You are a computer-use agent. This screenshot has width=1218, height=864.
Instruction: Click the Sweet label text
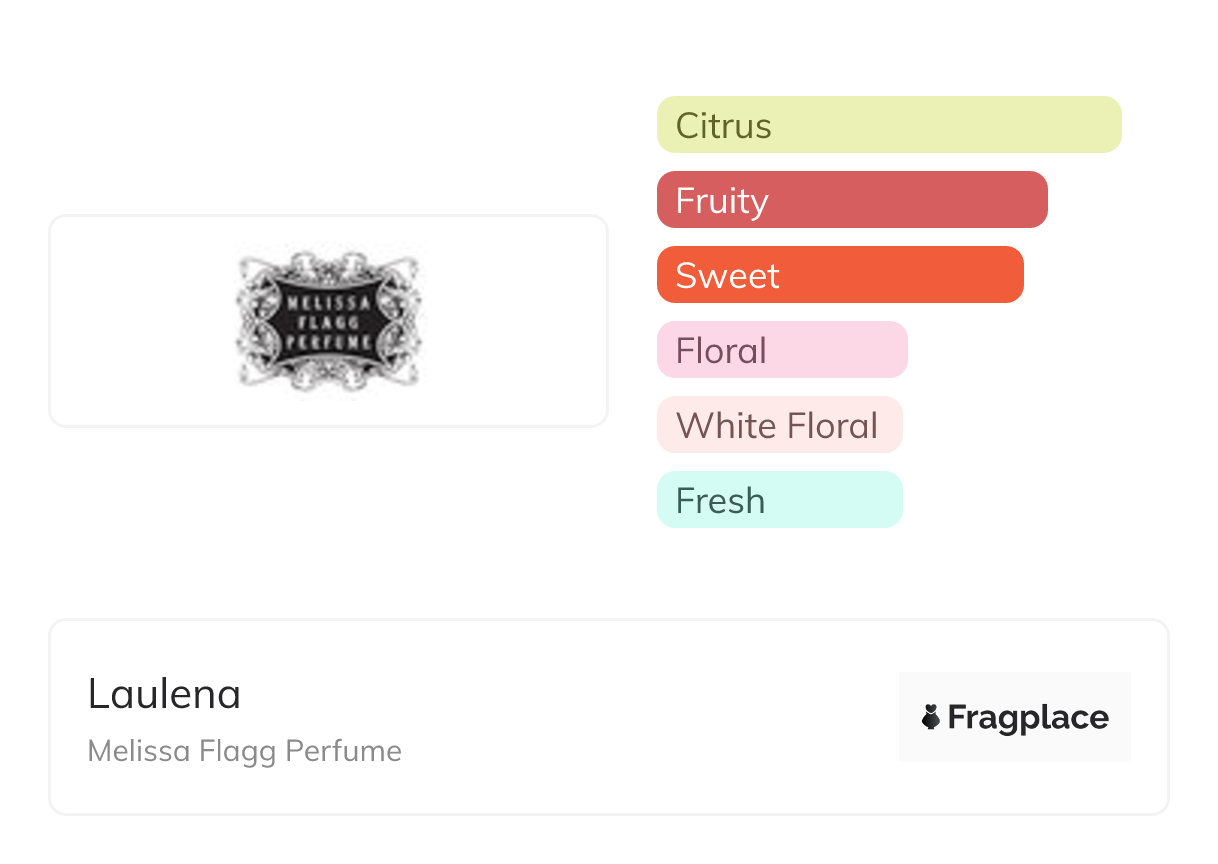[x=727, y=276]
